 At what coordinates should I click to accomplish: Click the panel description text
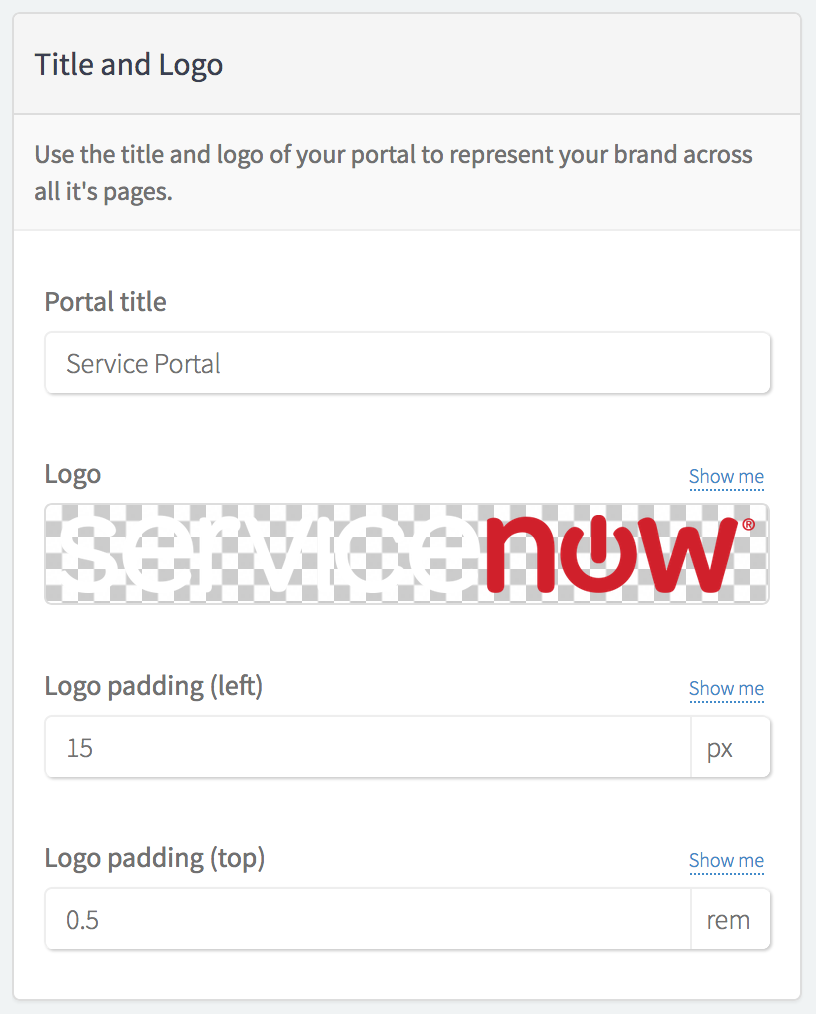click(x=393, y=173)
